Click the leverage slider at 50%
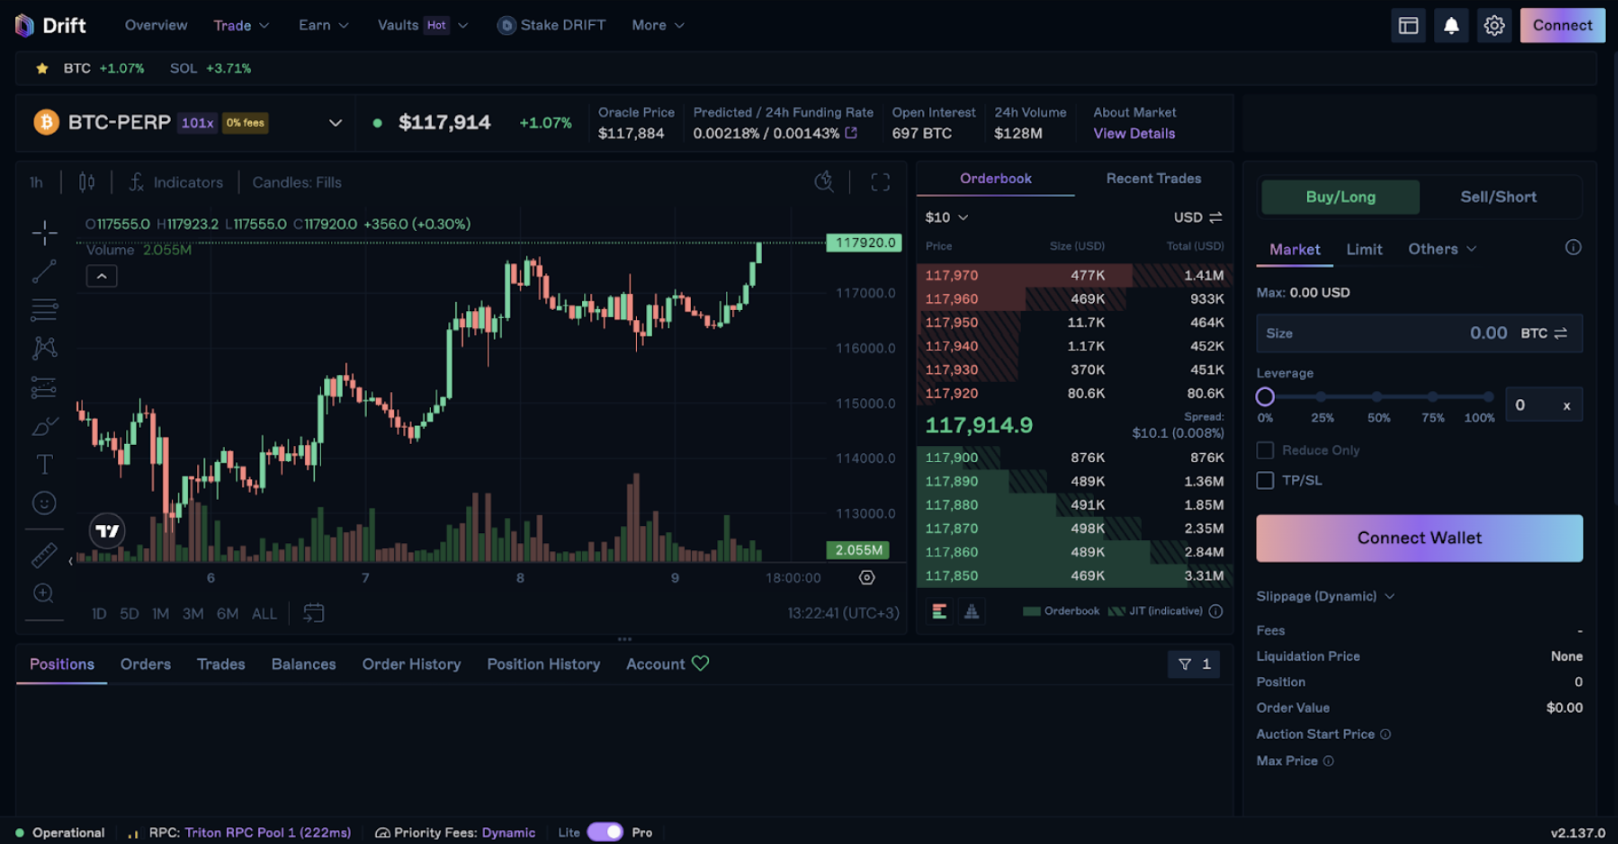Screen dimensions: 1618x844 pos(1377,397)
